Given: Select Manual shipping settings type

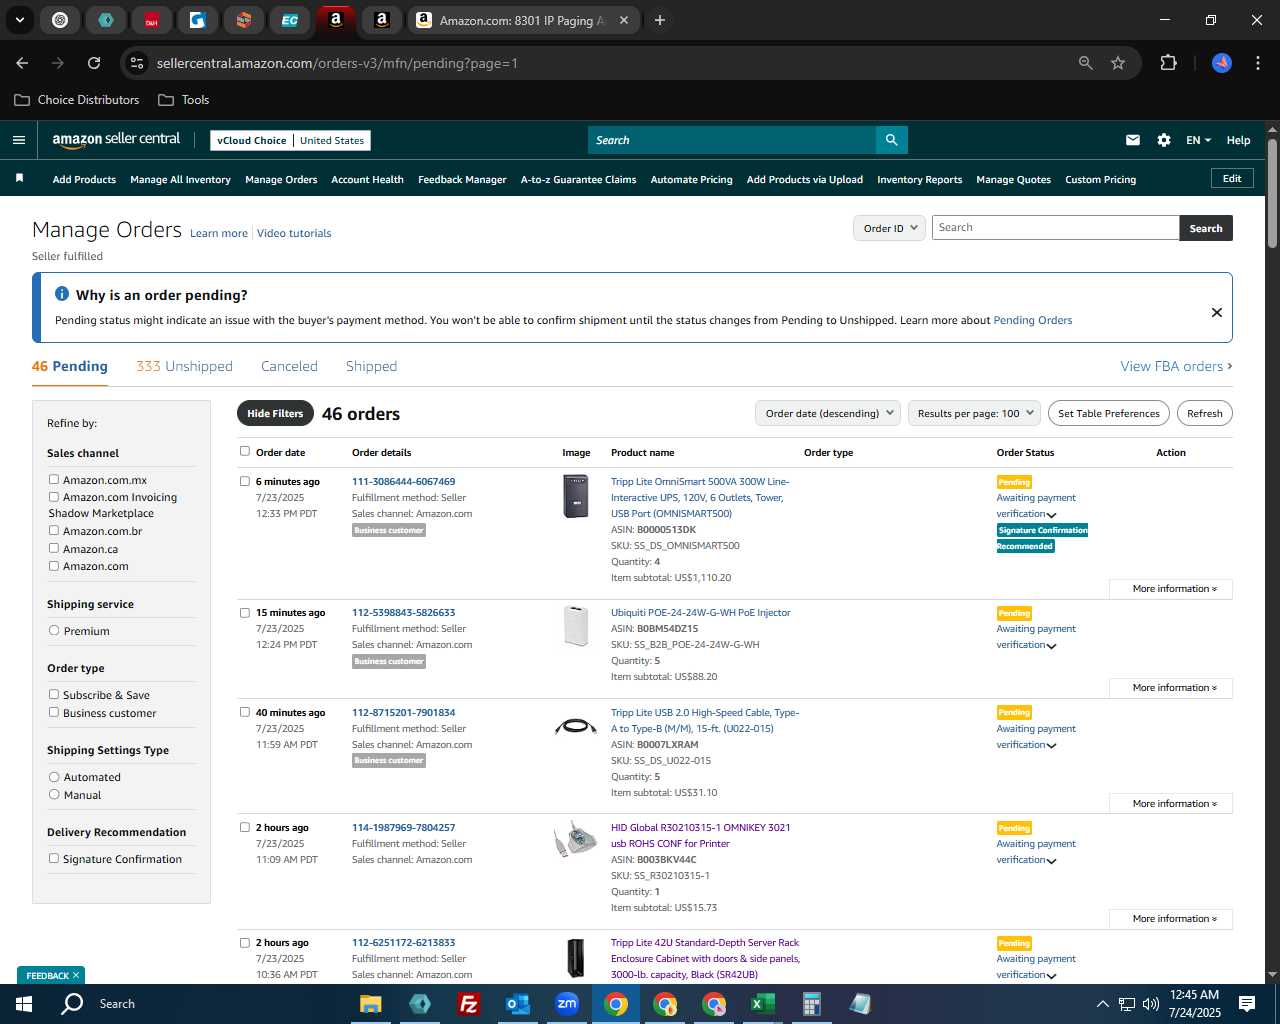Looking at the screenshot, I should tap(54, 795).
